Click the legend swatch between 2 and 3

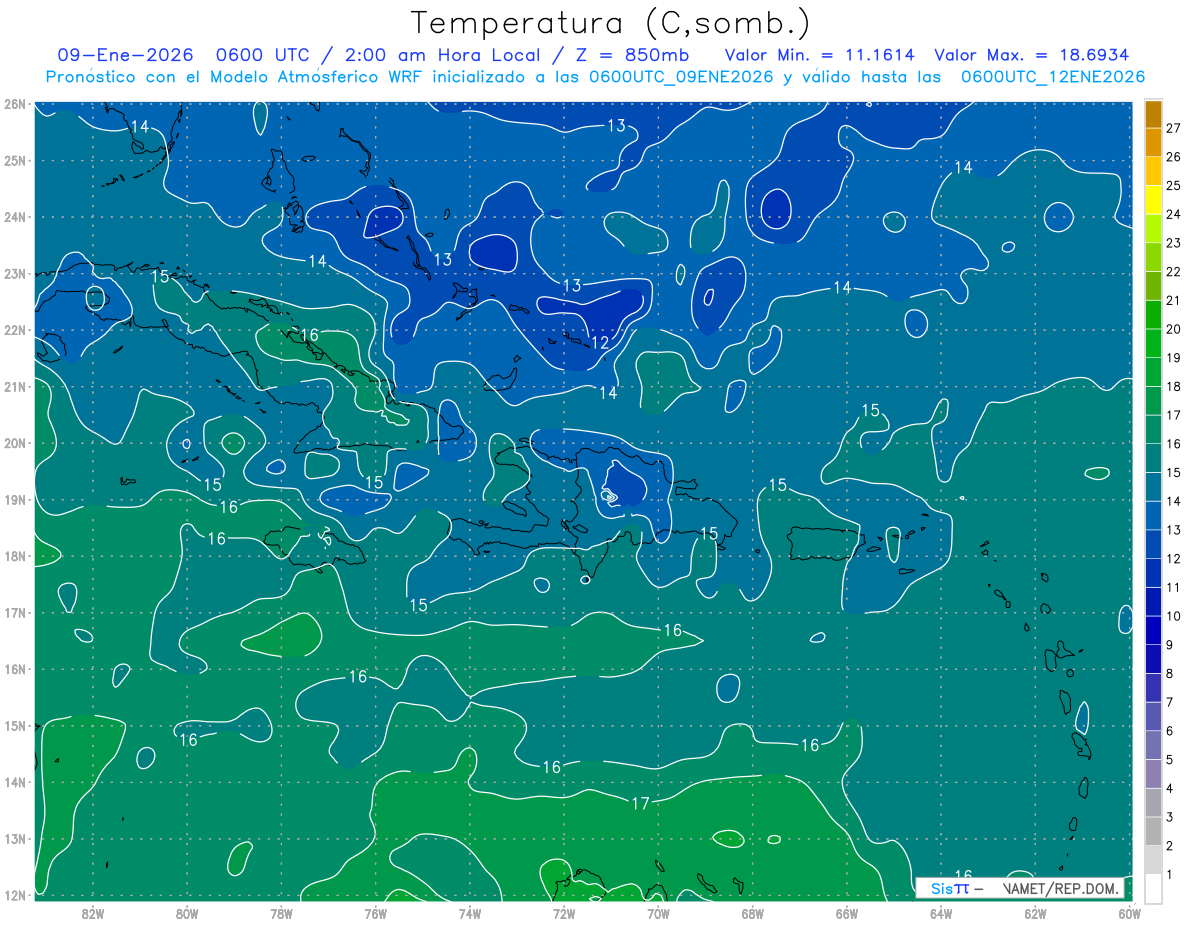[x=1153, y=832]
